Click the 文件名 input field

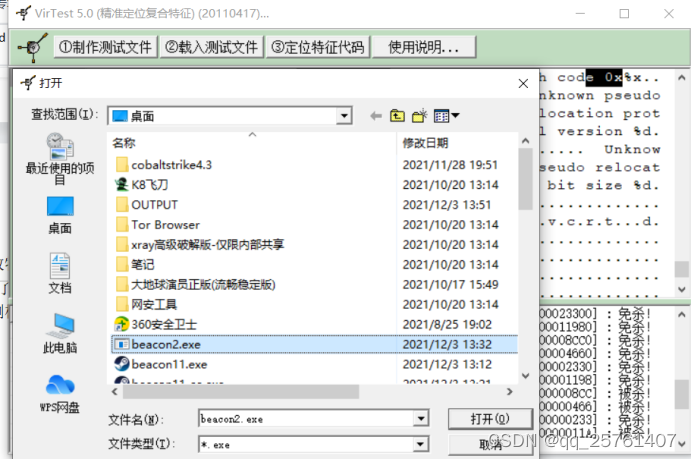tap(306, 419)
